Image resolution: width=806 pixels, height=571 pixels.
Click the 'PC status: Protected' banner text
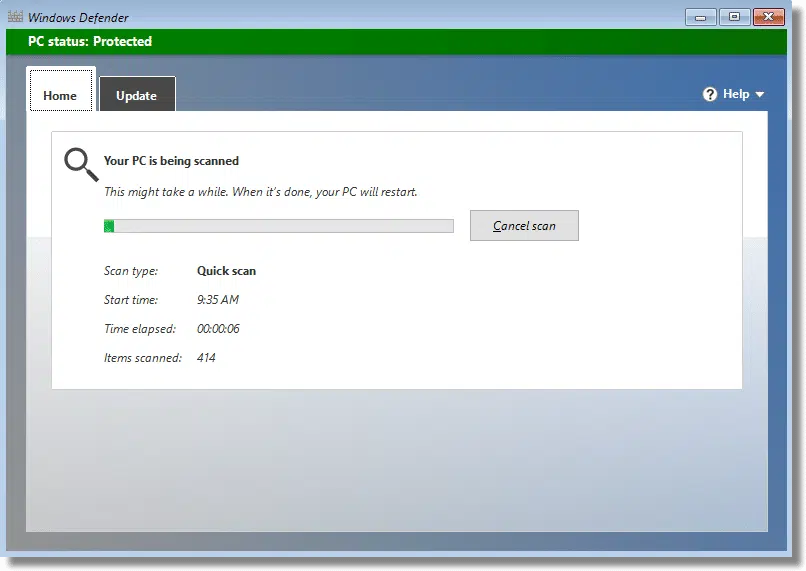tap(90, 41)
